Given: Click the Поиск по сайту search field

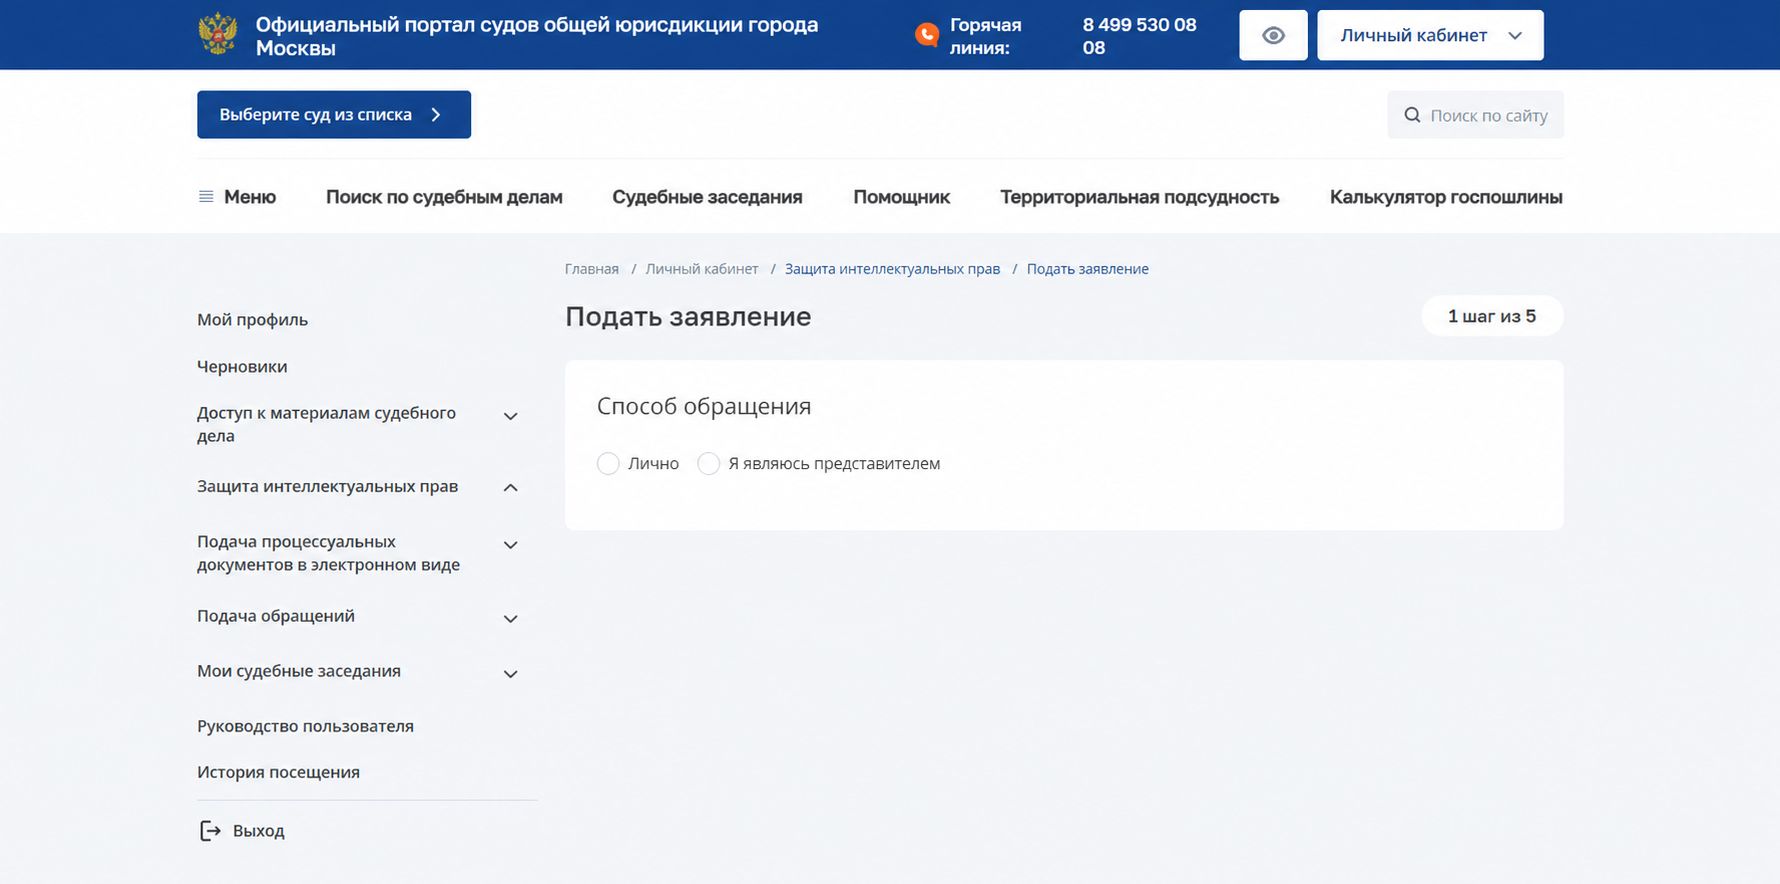Looking at the screenshot, I should [1475, 115].
